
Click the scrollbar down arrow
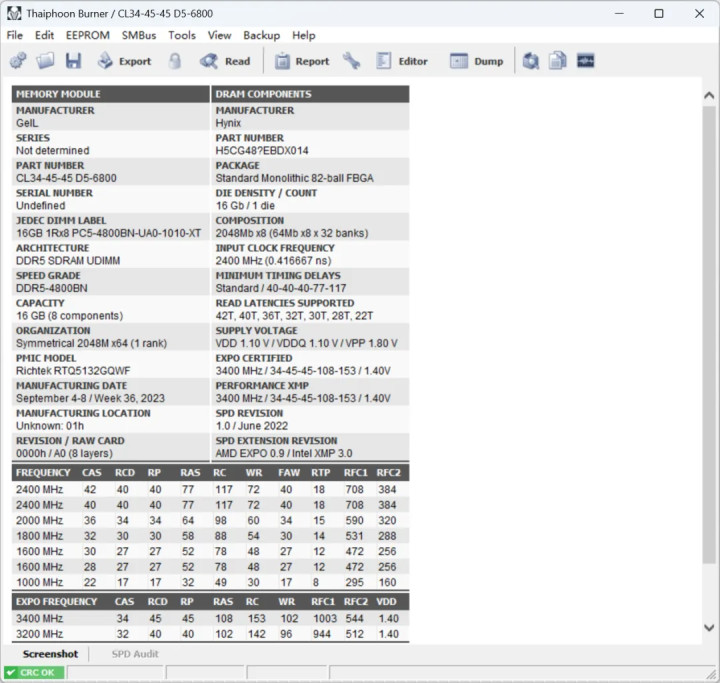pyautogui.click(x=709, y=627)
